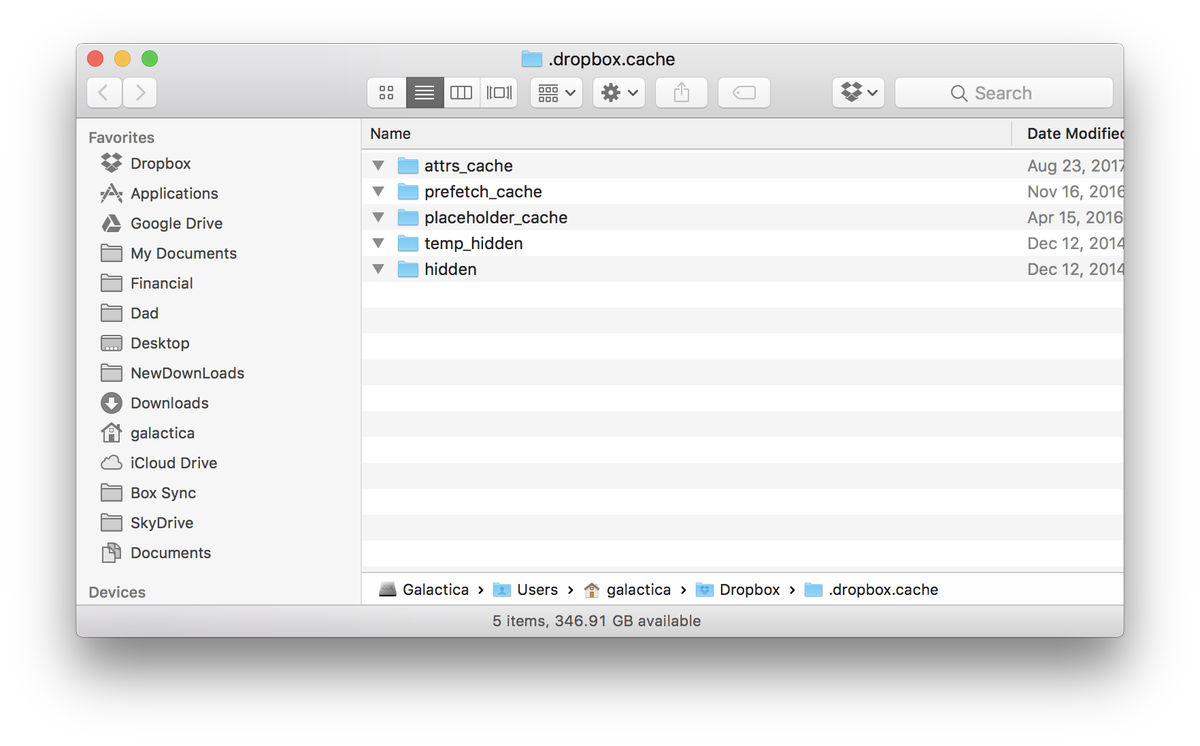Click the Devices sidebar heading
The image size is (1200, 746).
click(x=117, y=592)
